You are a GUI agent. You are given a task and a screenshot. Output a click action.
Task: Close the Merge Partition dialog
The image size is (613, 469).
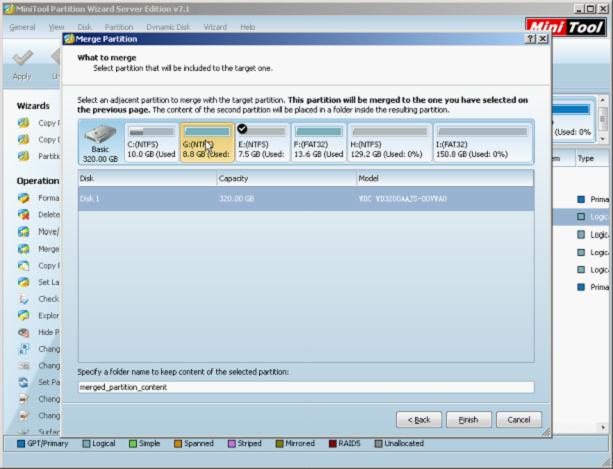[543, 39]
